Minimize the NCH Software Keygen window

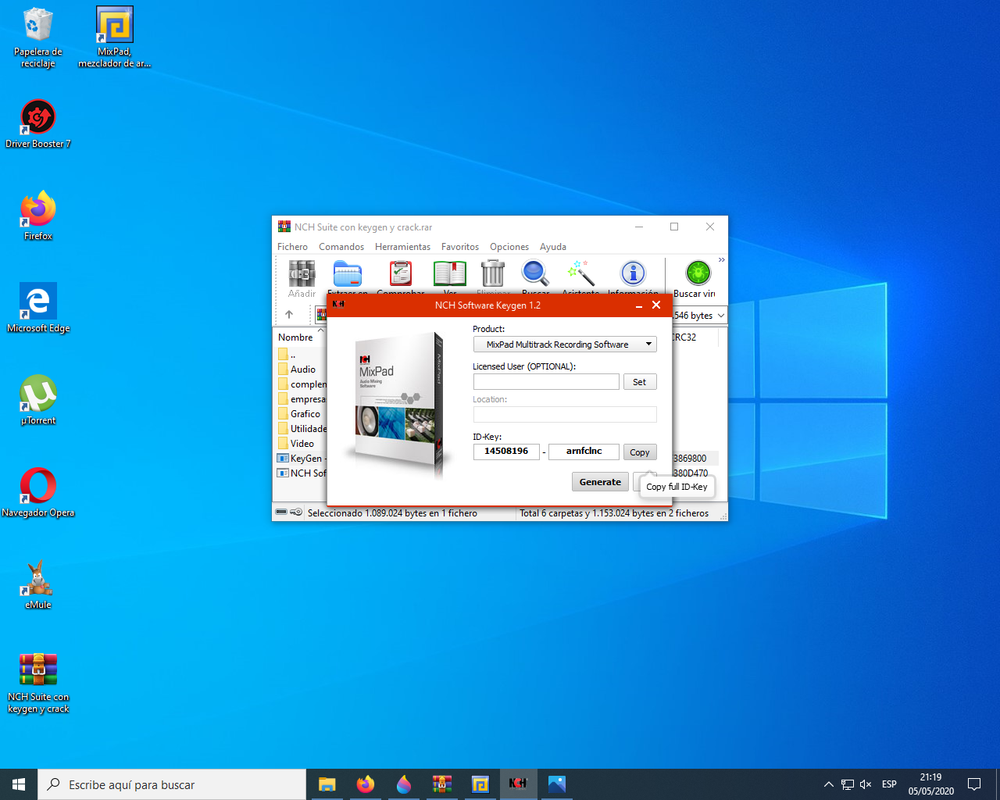pyautogui.click(x=638, y=306)
